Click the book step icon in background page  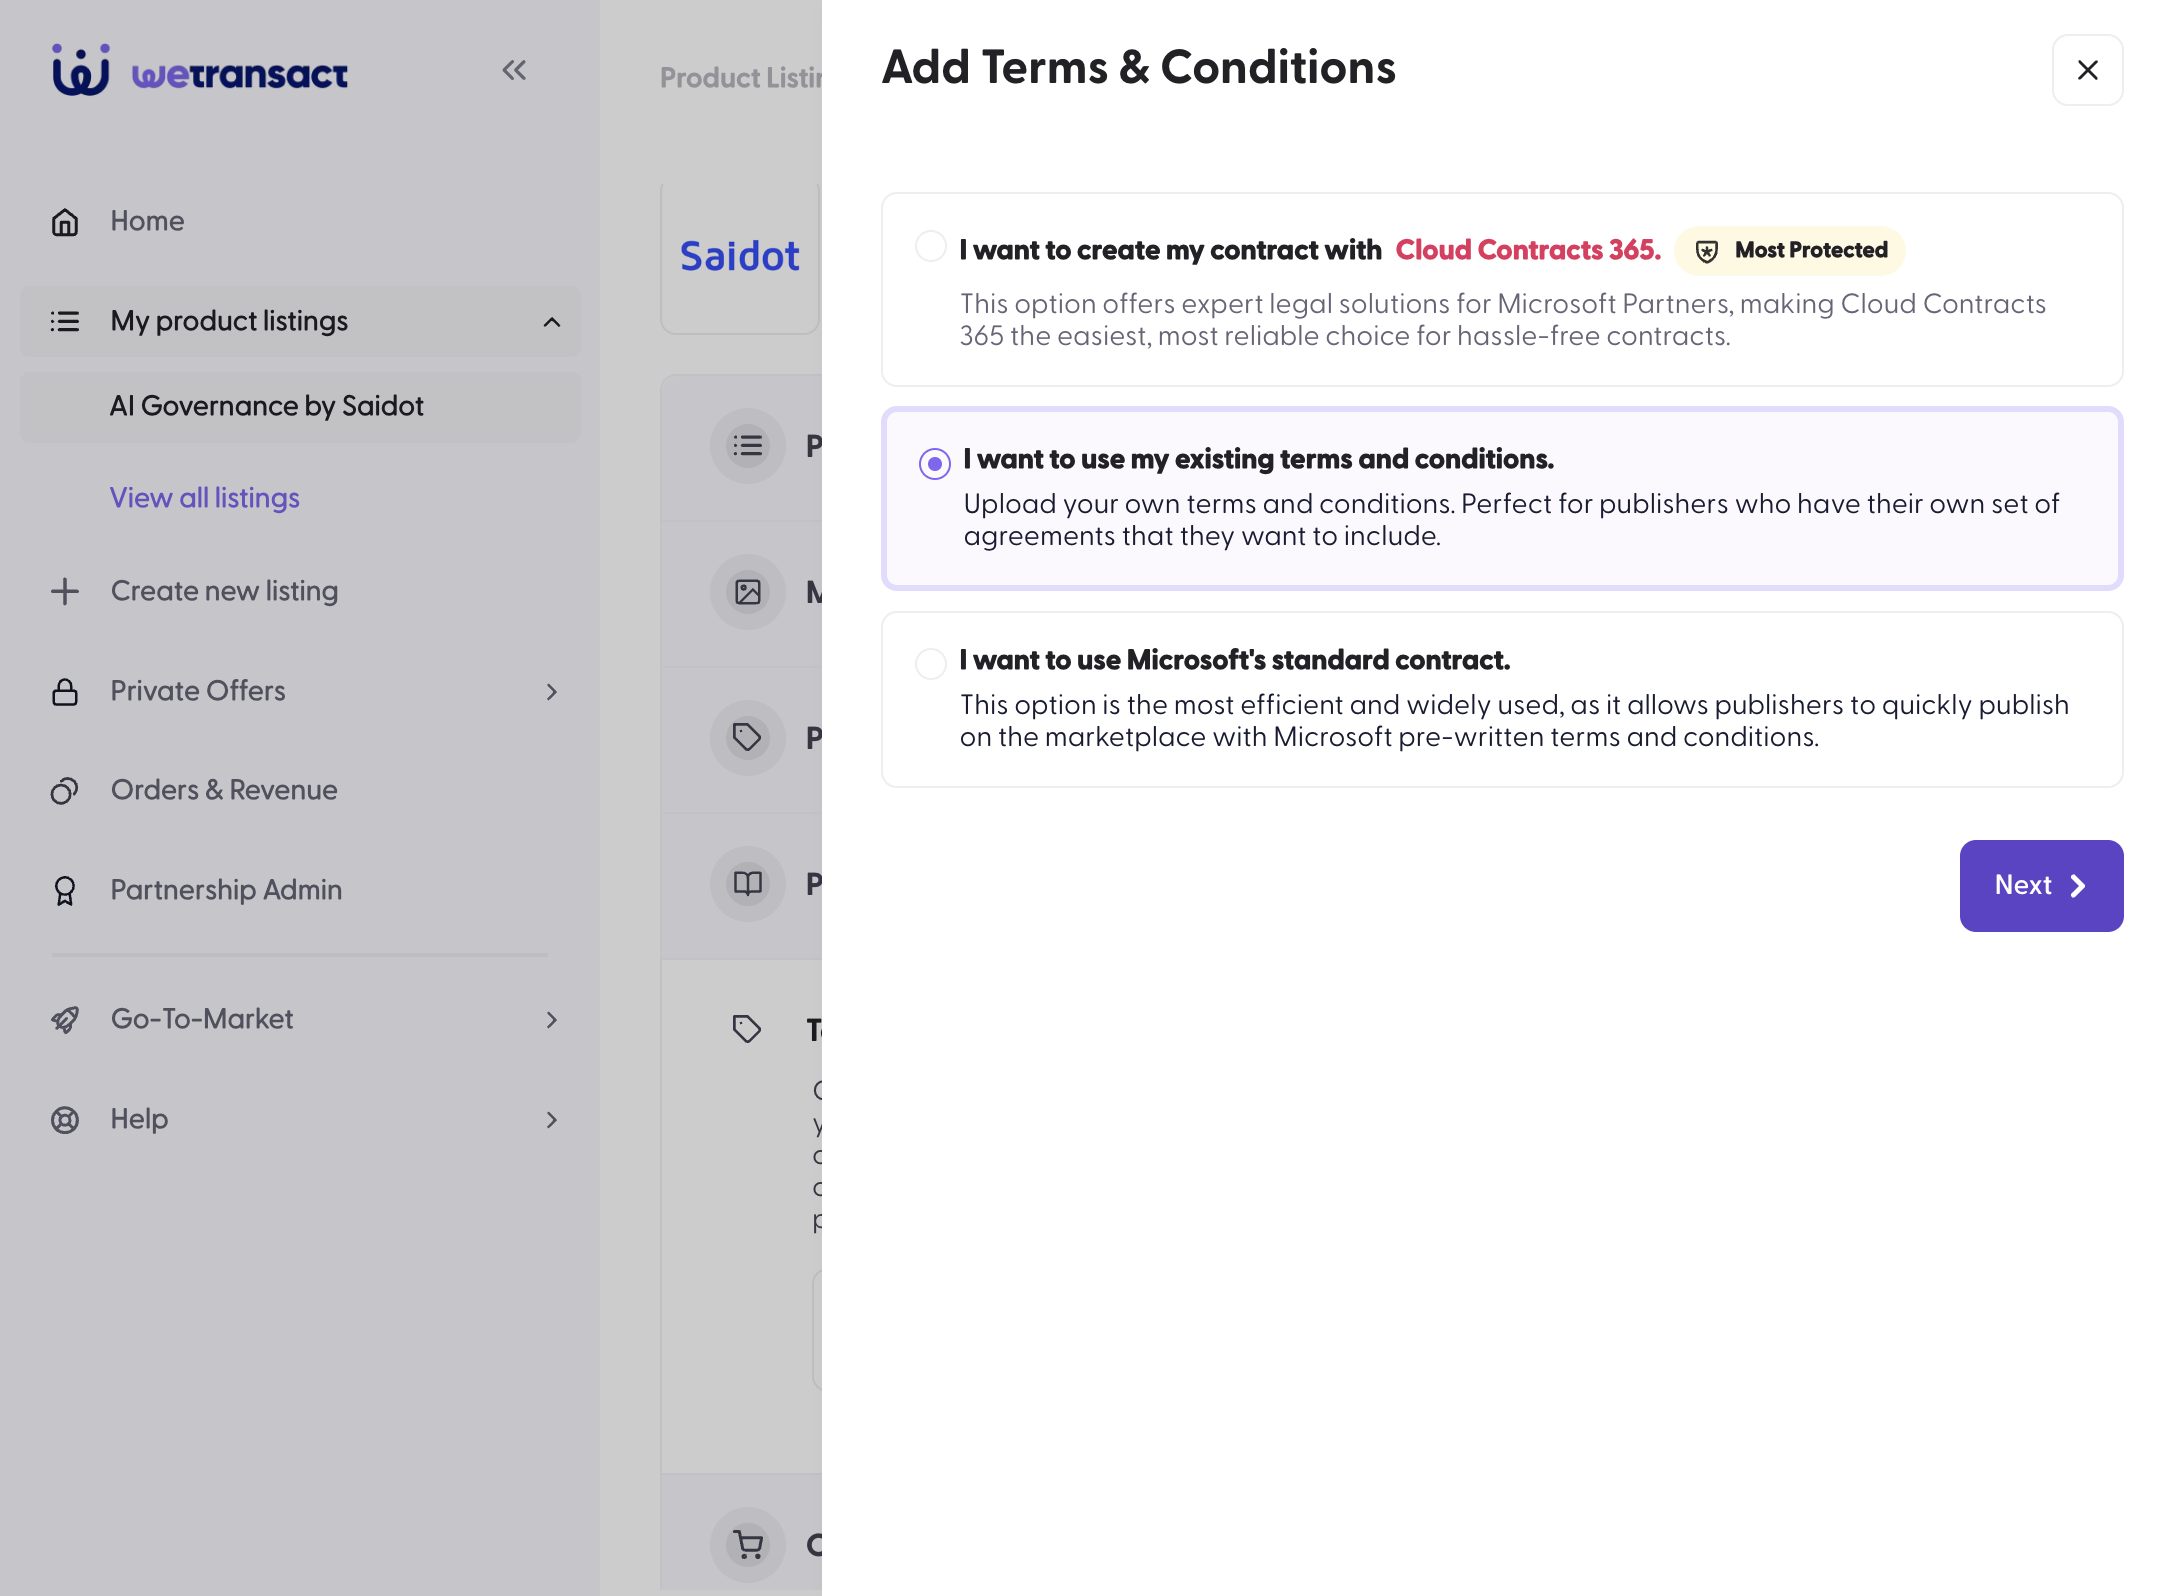748,884
